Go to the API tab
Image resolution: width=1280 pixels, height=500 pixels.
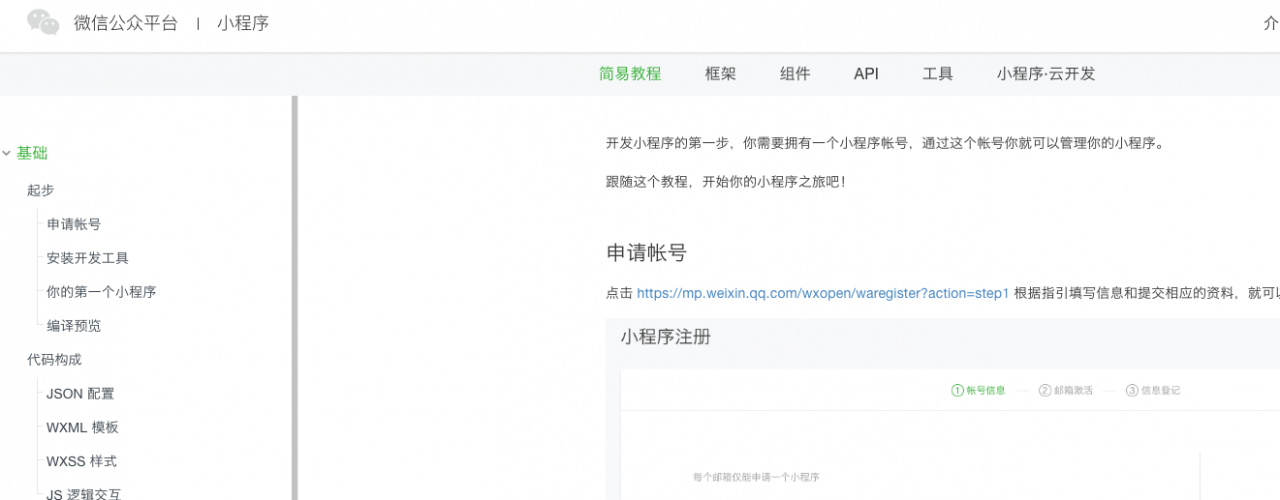coord(866,74)
